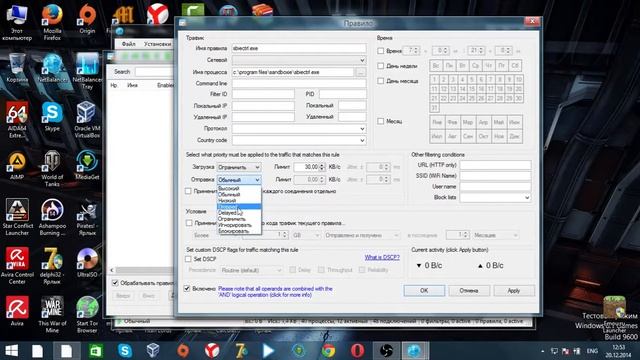This screenshot has height=360, width=640.
Task: Select the Корзина recycle bin icon
Action: pyautogui.click(x=17, y=68)
